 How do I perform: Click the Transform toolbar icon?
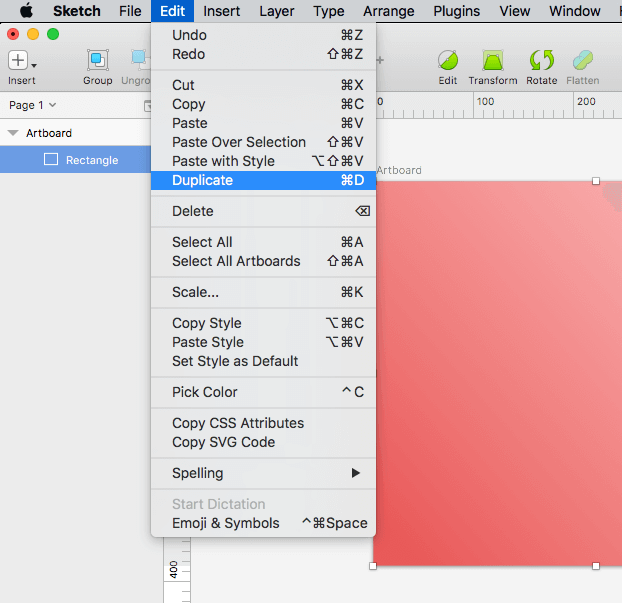tap(493, 60)
